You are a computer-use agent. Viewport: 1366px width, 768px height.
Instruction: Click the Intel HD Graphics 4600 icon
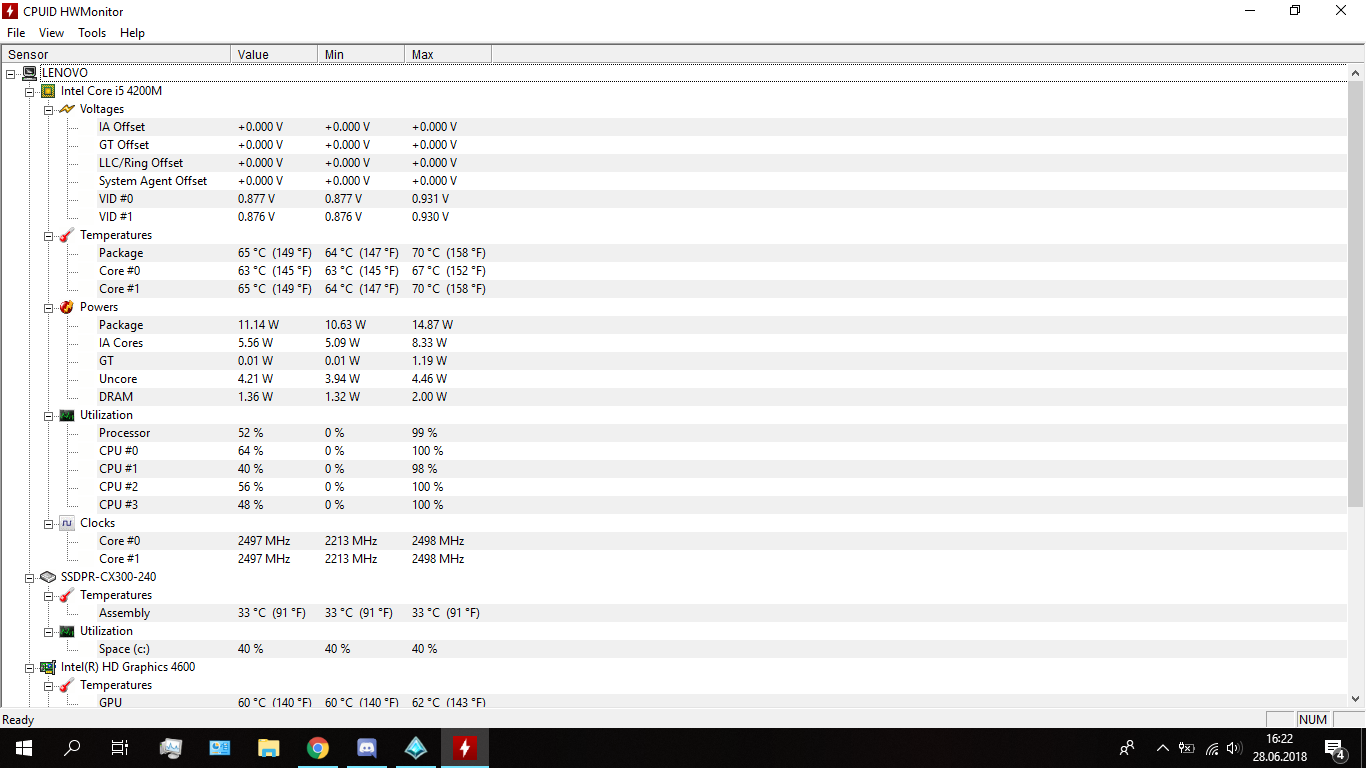pos(48,667)
